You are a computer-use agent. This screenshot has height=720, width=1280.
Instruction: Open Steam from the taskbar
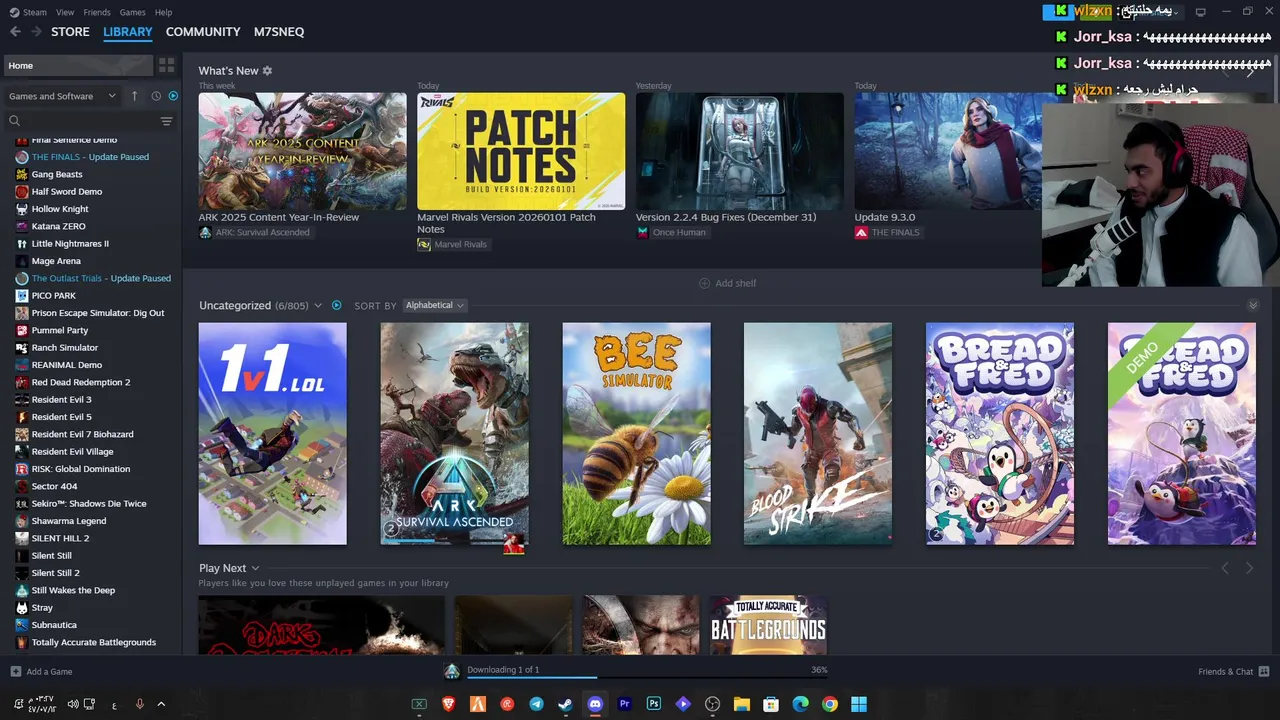(566, 704)
